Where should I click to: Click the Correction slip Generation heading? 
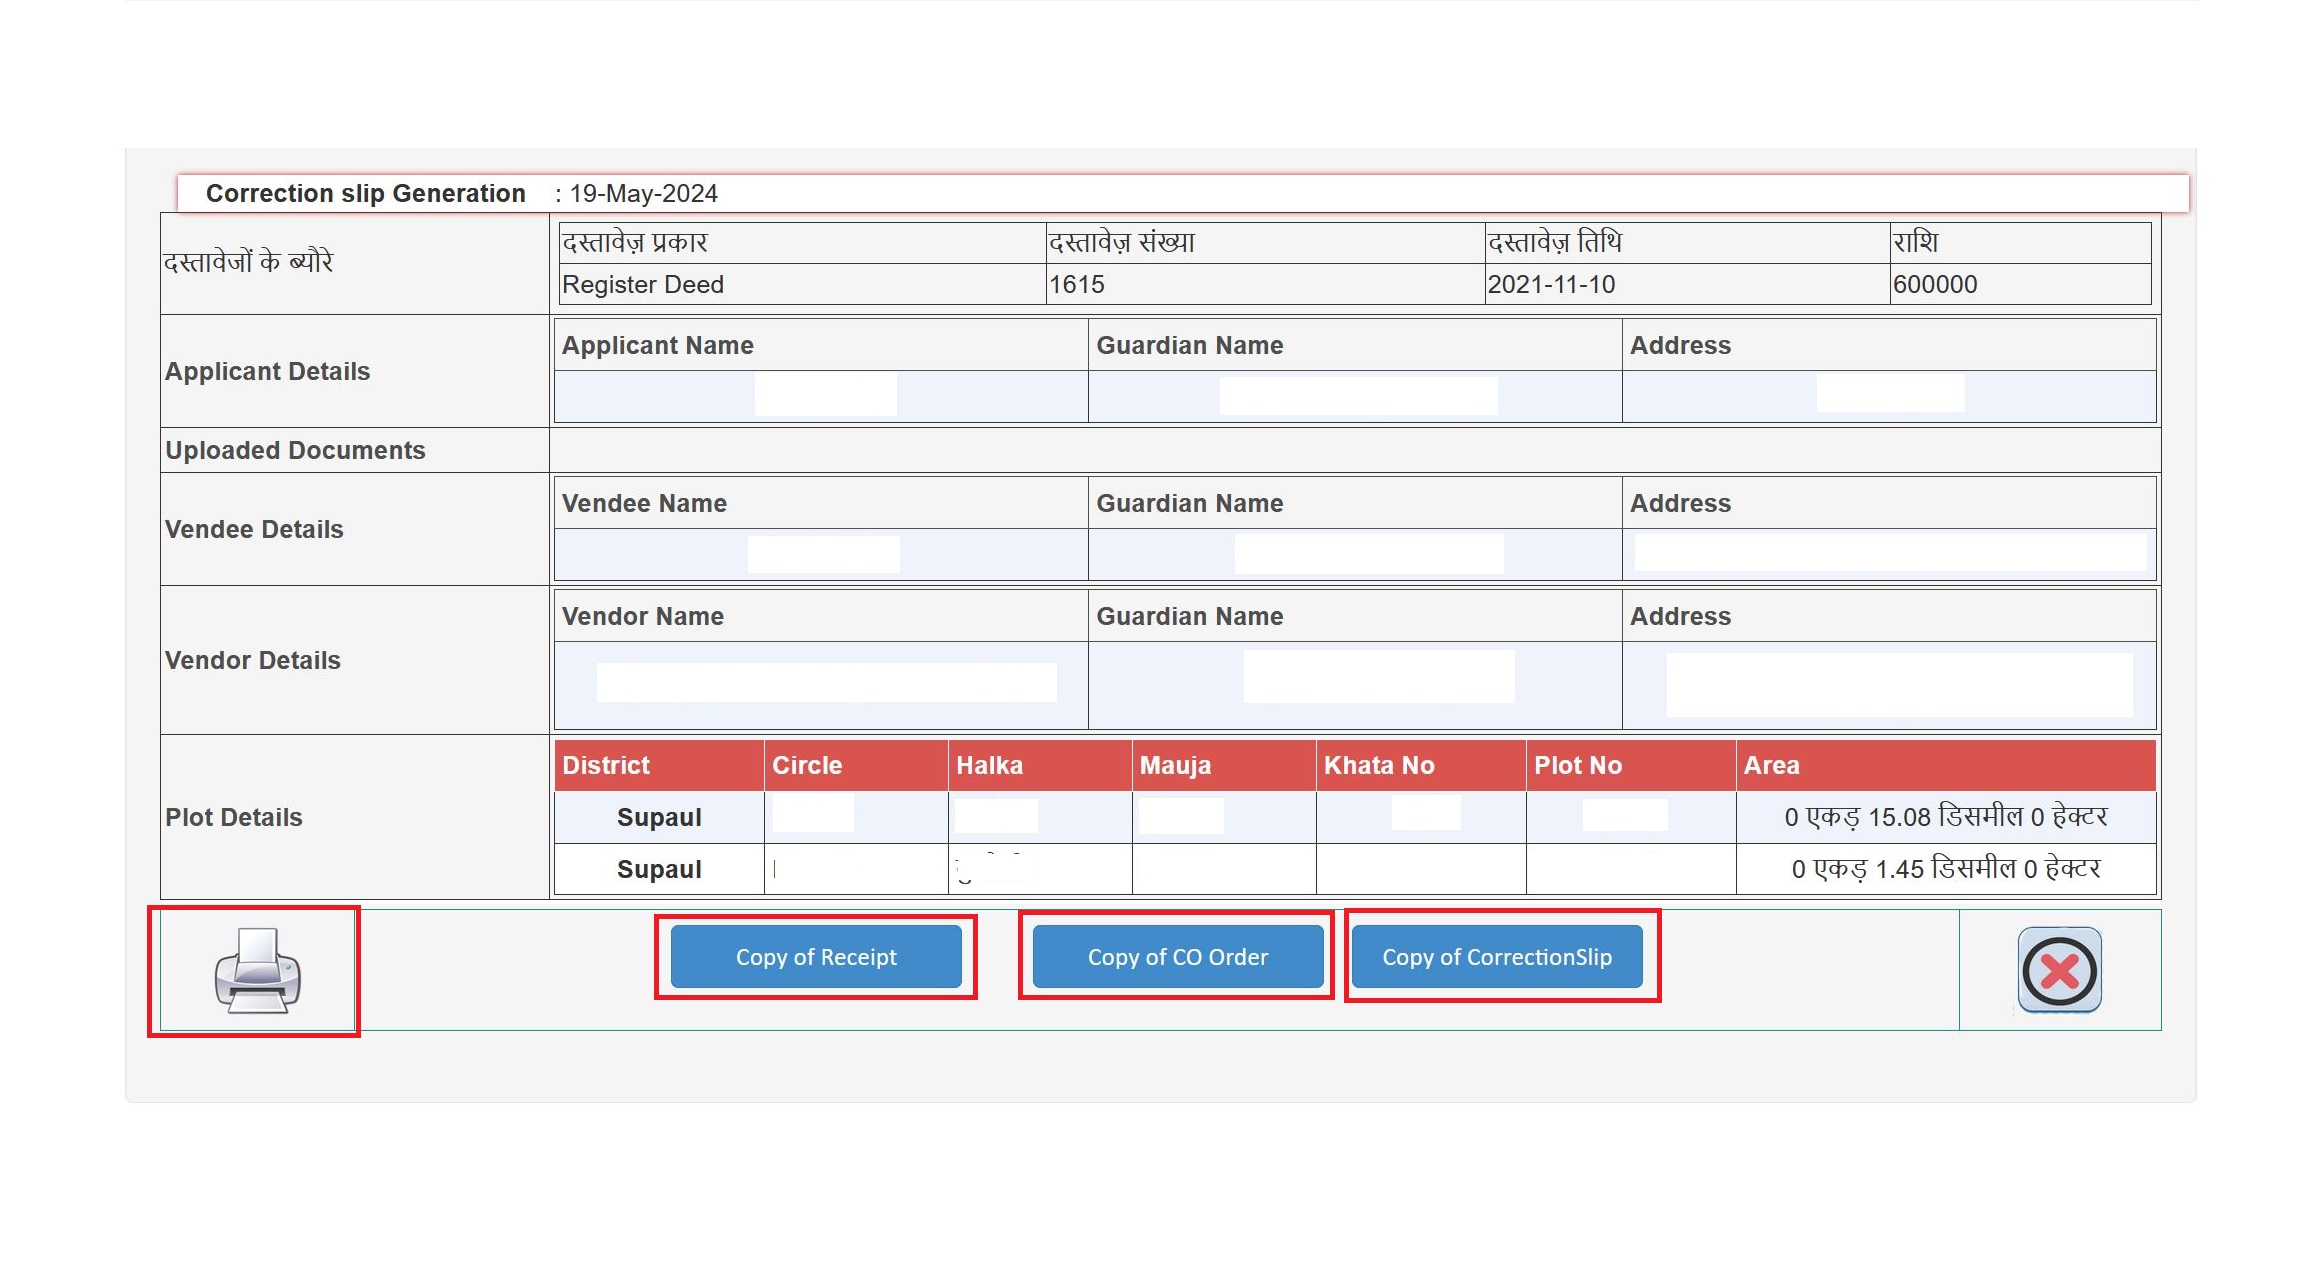point(365,193)
